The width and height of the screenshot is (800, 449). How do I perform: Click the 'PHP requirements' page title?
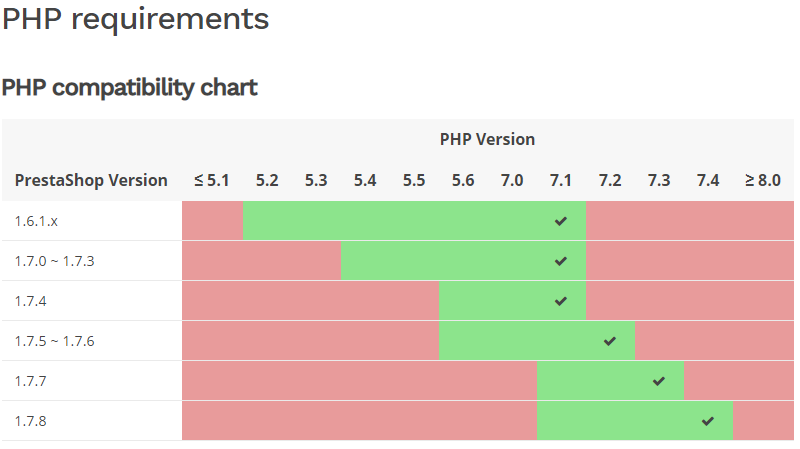[135, 19]
